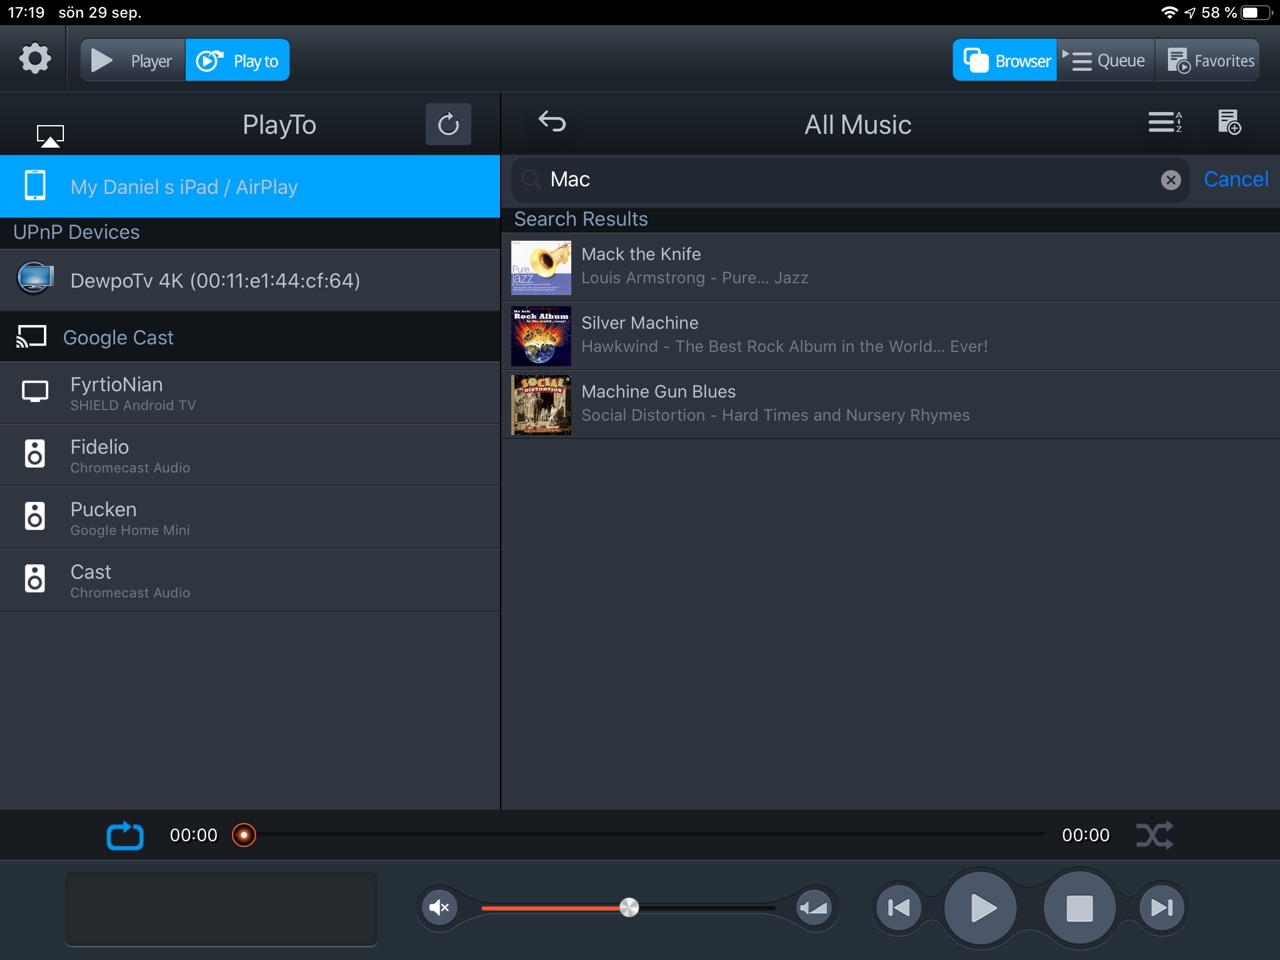Stop playback
This screenshot has height=960, width=1280.
pyautogui.click(x=1079, y=908)
